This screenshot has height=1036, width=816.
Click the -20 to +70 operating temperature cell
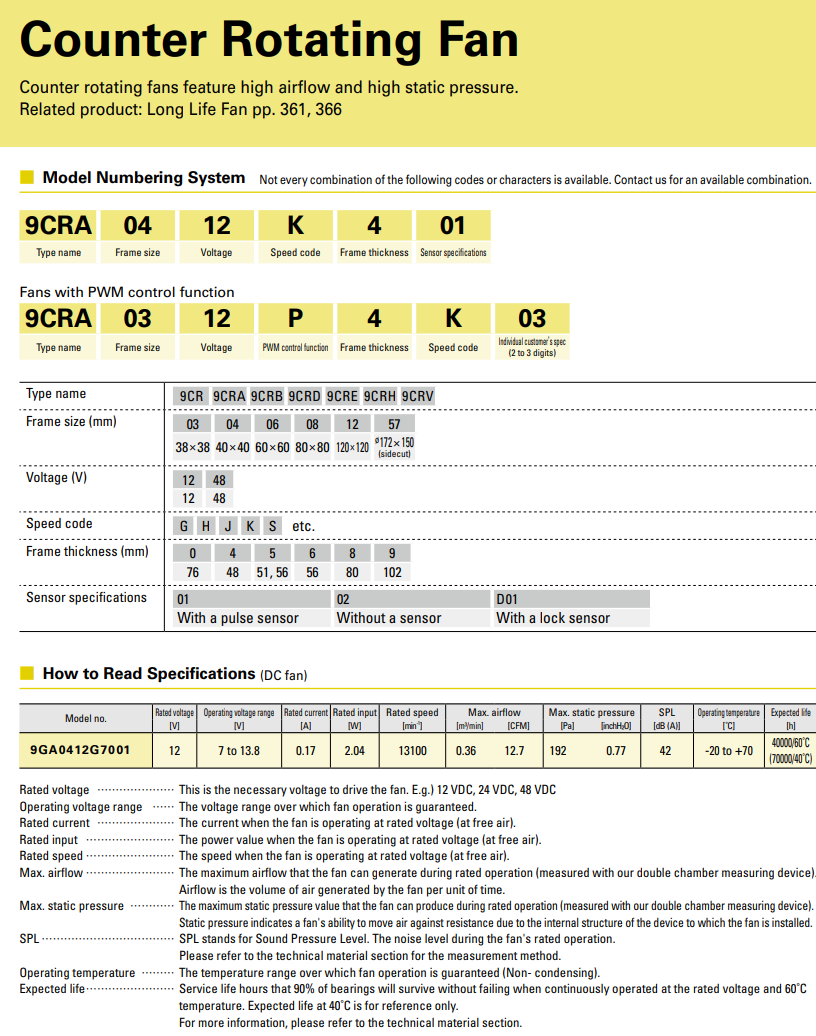pyautogui.click(x=728, y=750)
